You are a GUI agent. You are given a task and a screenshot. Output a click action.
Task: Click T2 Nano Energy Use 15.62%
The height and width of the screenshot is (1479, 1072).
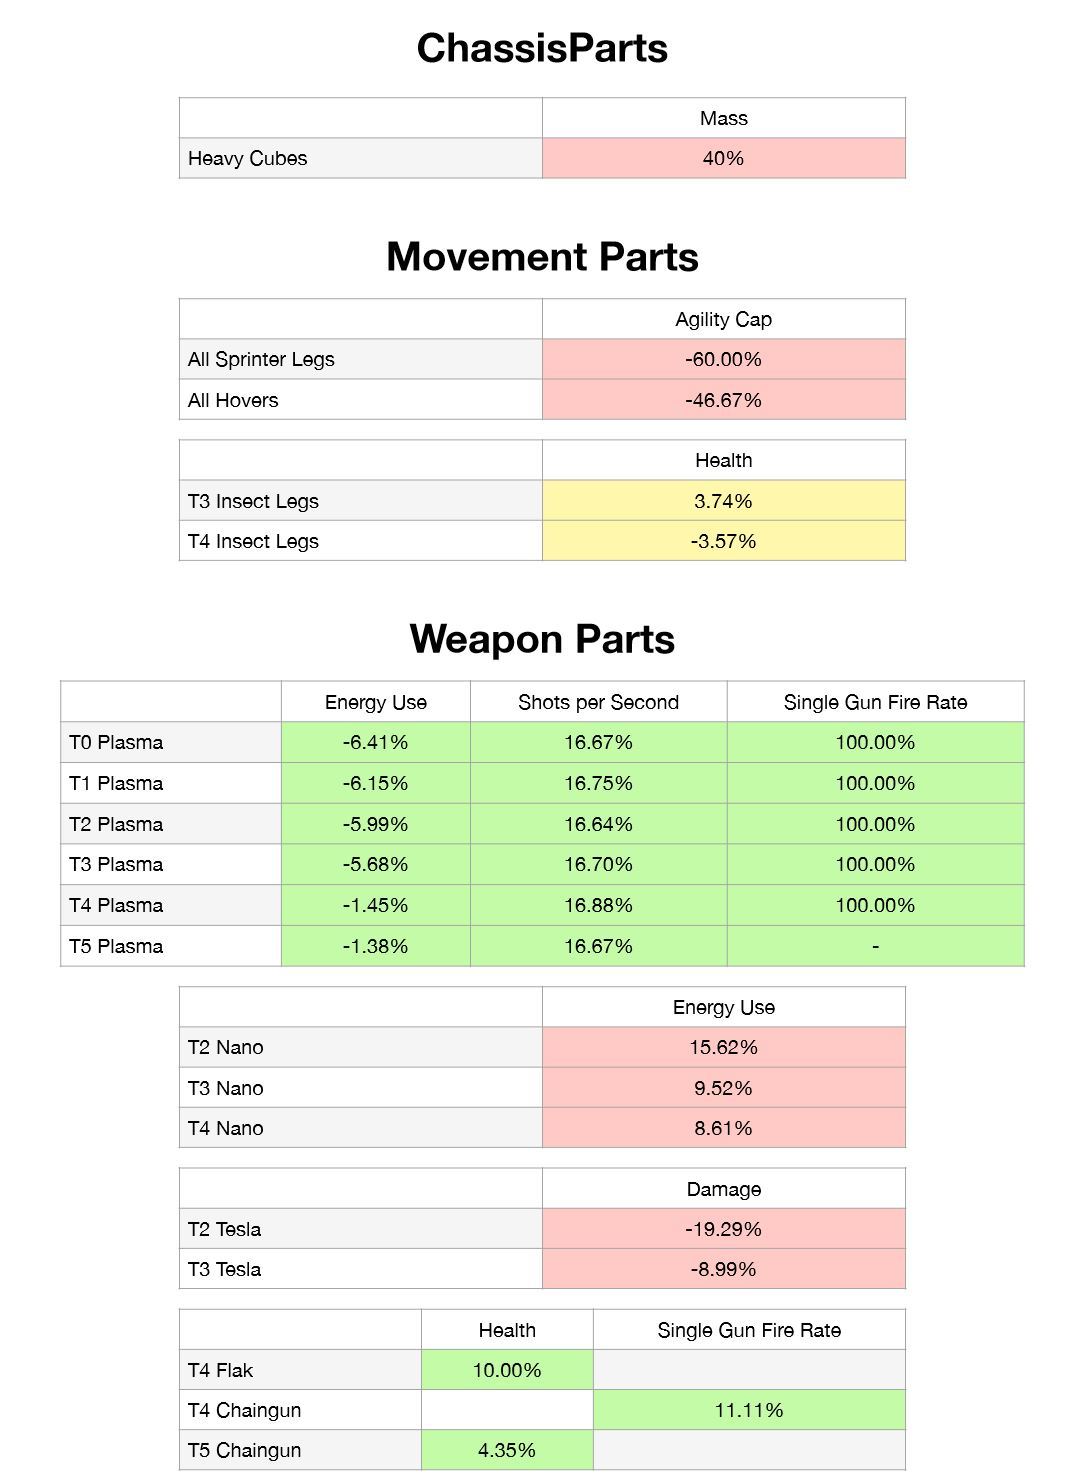724,1047
